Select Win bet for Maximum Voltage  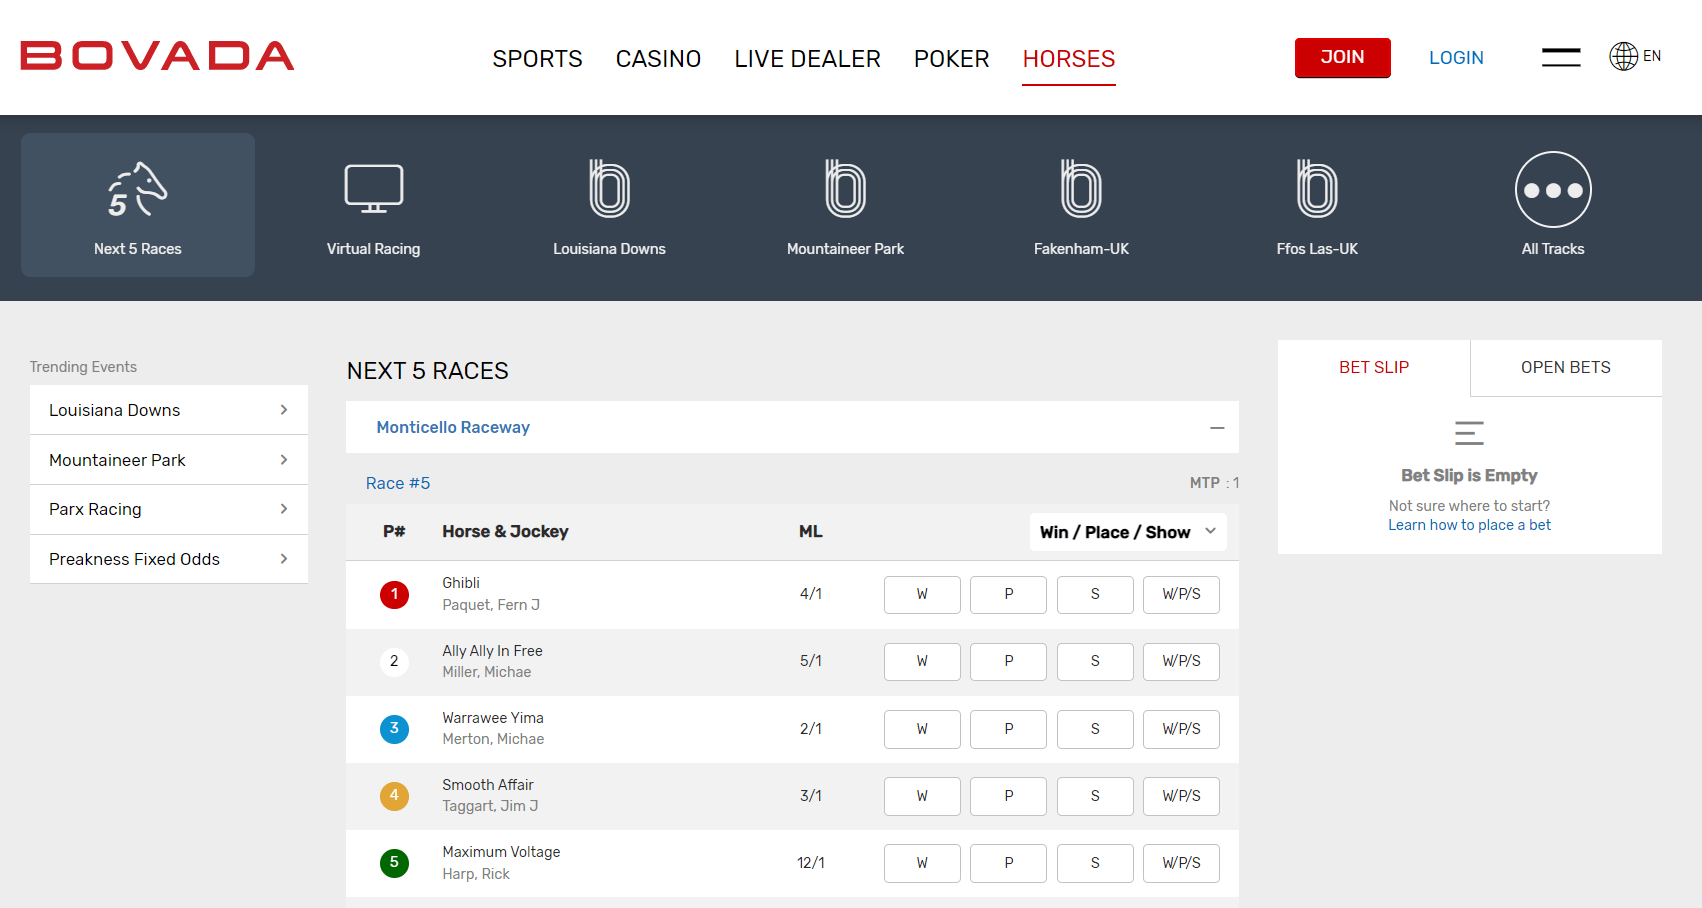pyautogui.click(x=922, y=863)
